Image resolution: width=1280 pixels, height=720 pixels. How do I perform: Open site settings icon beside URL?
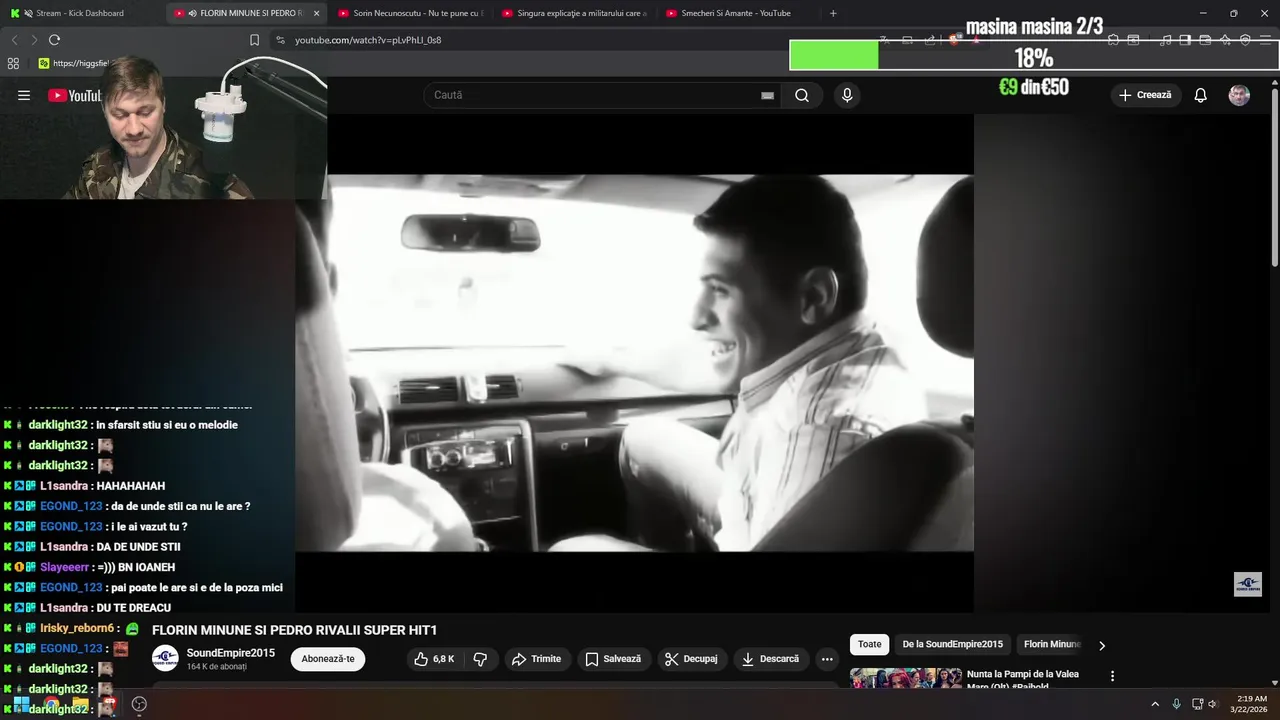coord(280,40)
